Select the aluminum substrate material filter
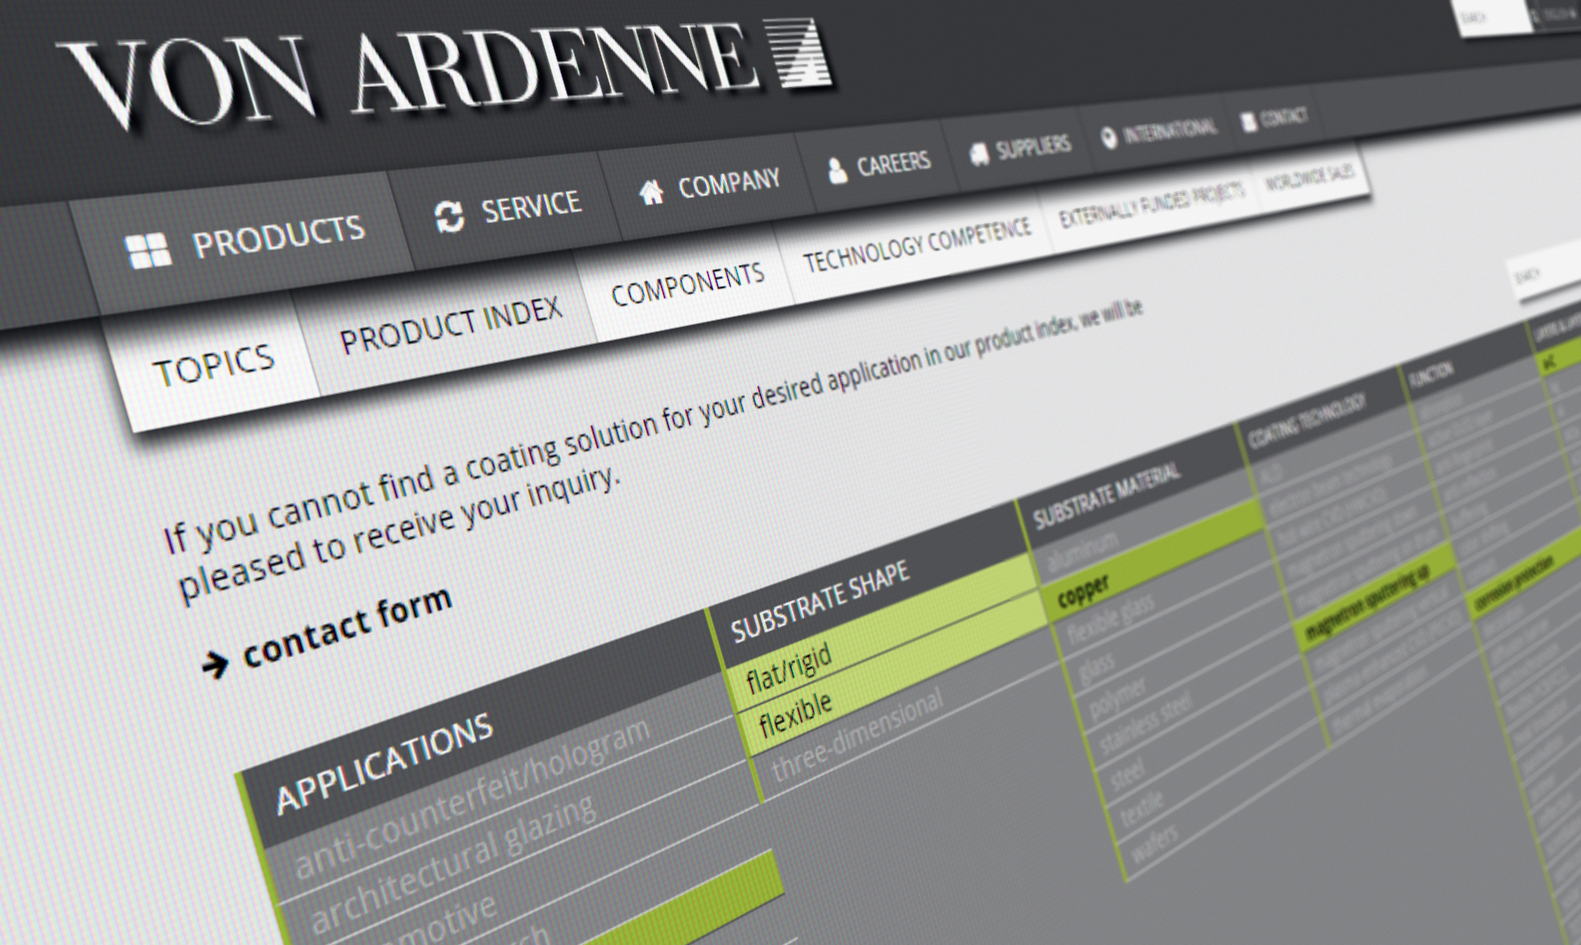Viewport: 1581px width, 945px height. click(x=1083, y=553)
